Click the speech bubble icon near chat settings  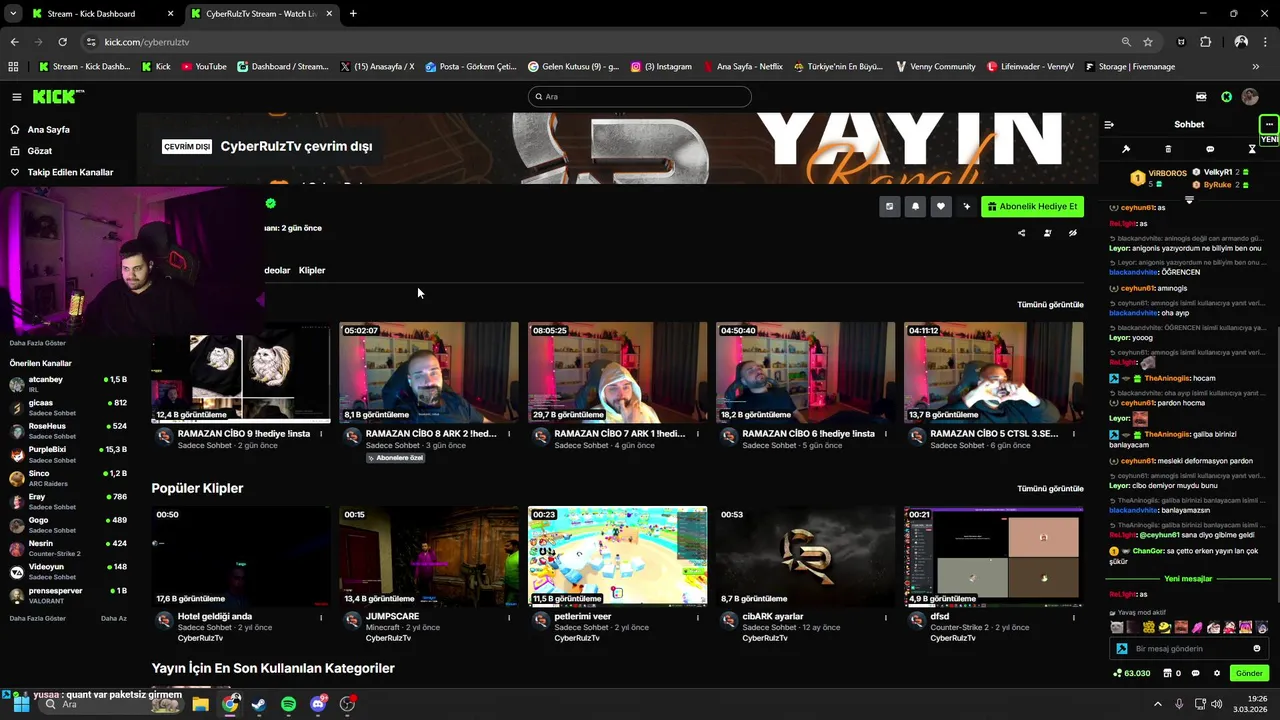1195,674
